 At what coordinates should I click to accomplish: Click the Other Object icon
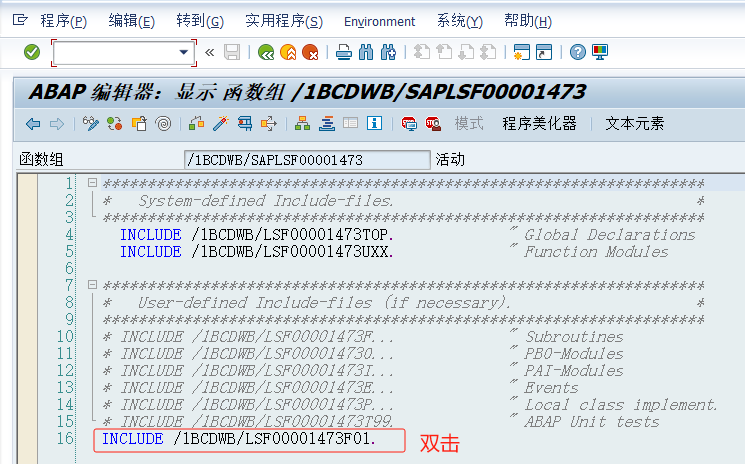139,123
